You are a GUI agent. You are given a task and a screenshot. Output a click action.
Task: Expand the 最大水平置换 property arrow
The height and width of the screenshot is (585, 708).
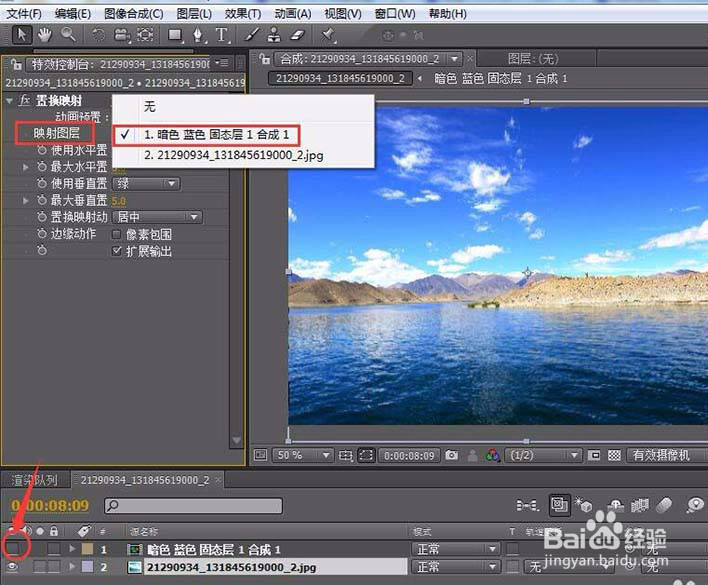(26, 167)
